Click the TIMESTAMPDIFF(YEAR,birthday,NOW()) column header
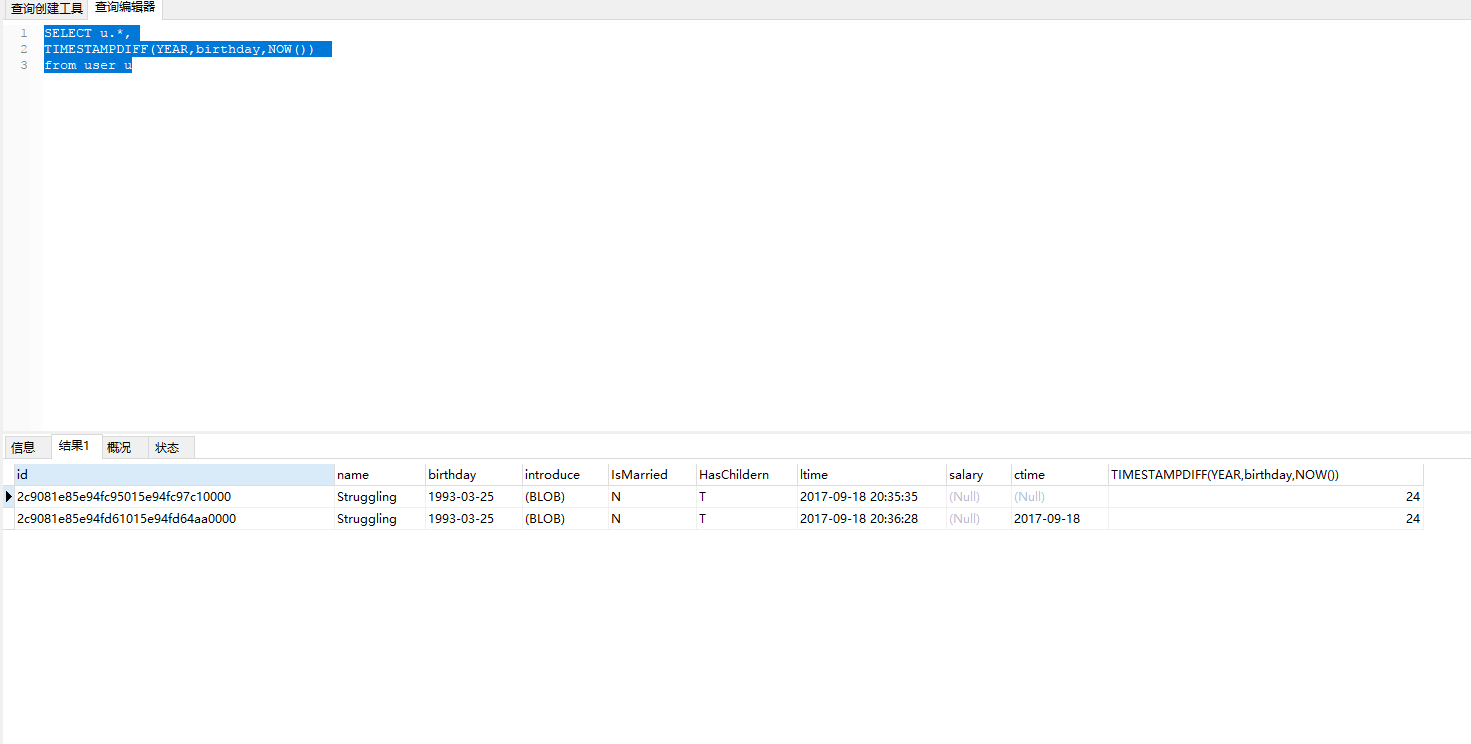This screenshot has width=1471, height=744. 1266,475
